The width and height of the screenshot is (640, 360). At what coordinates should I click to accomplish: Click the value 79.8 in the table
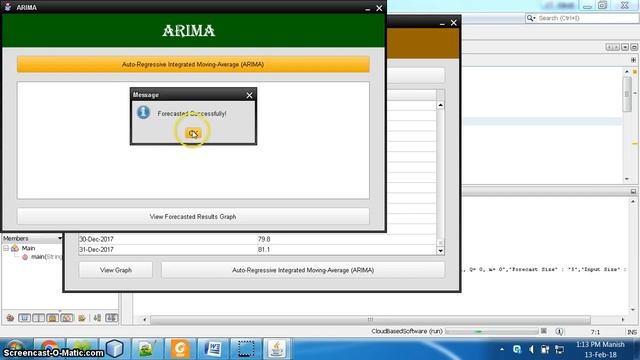264,239
